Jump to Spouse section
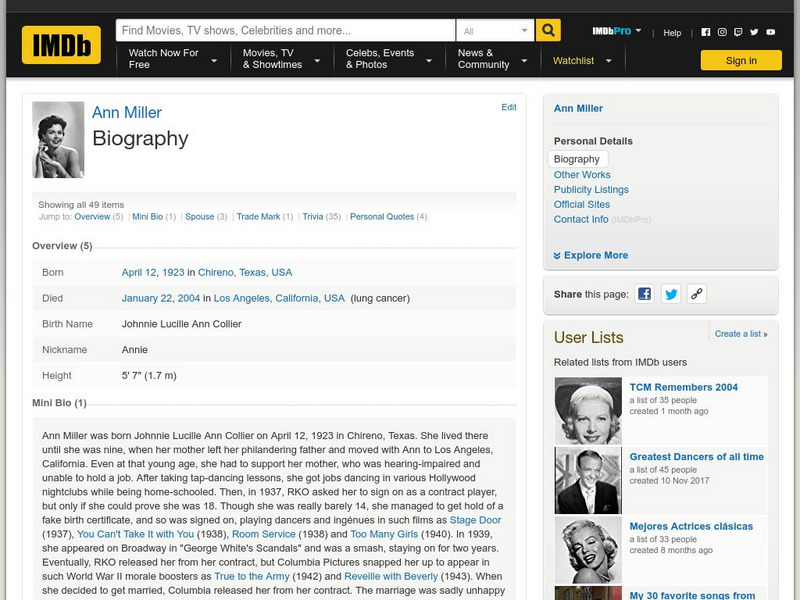The height and width of the screenshot is (600, 800). [x=199, y=217]
